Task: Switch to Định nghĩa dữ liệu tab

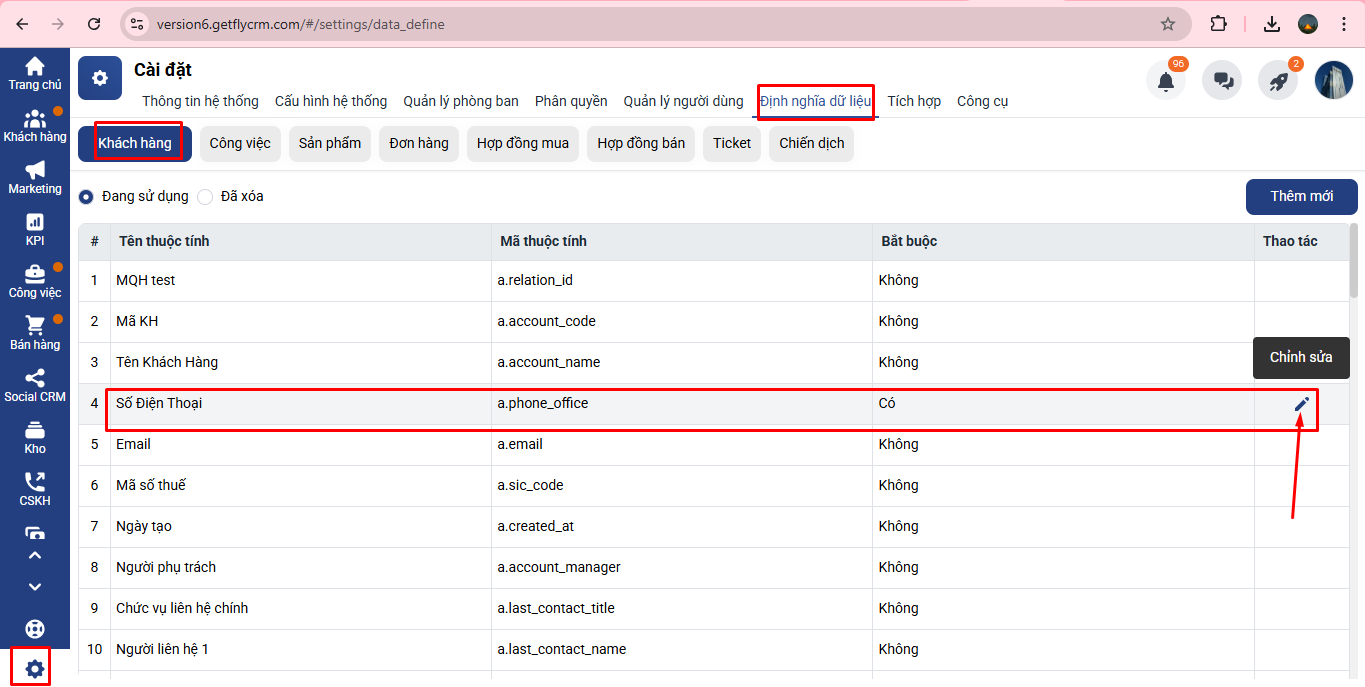Action: click(x=816, y=101)
